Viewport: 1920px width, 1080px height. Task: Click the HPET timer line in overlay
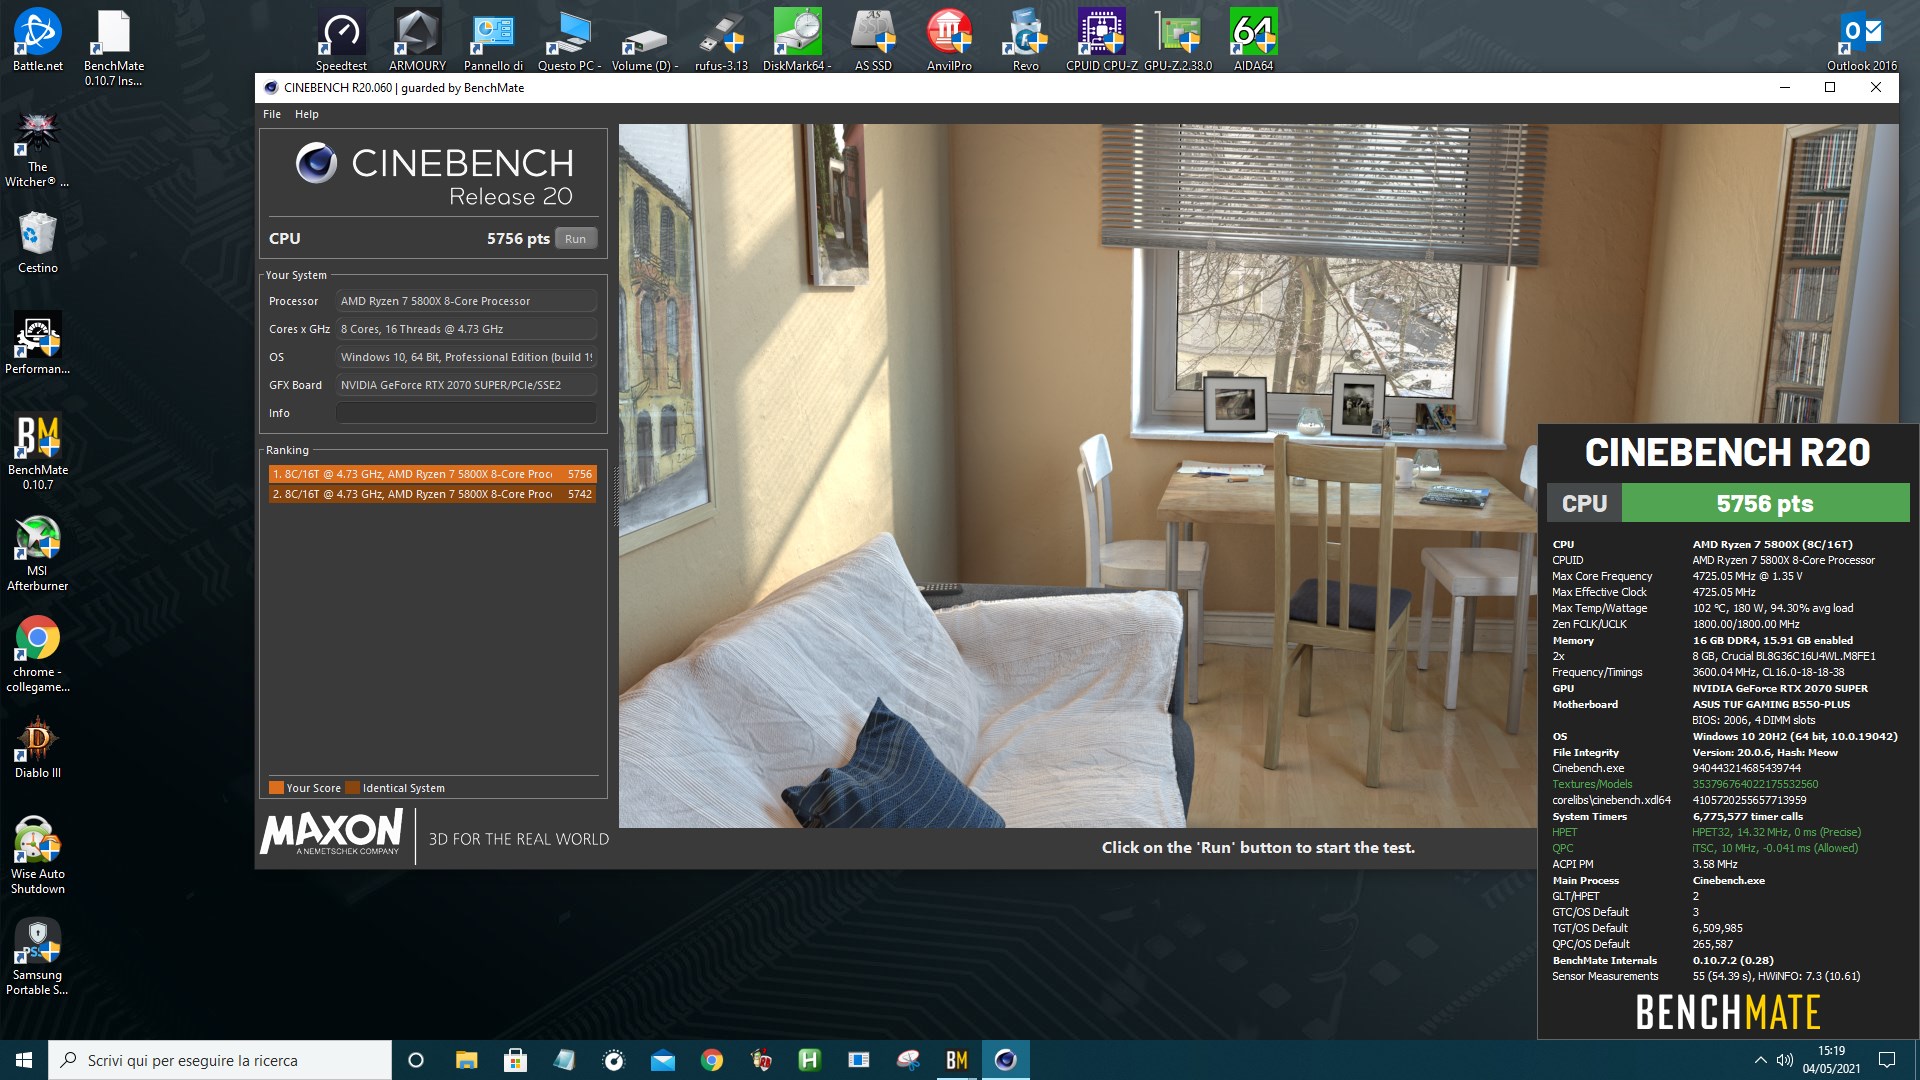tap(1706, 832)
